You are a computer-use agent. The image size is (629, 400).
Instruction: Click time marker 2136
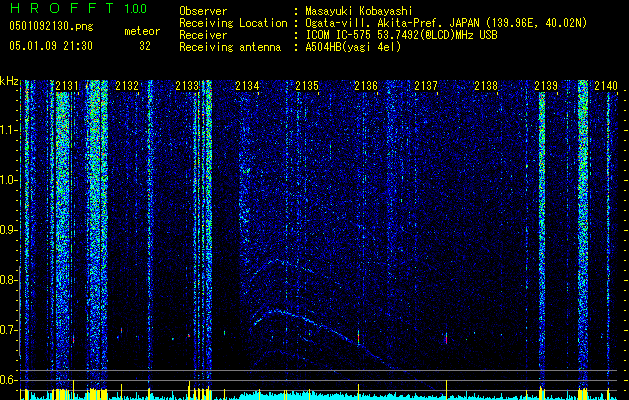click(366, 86)
